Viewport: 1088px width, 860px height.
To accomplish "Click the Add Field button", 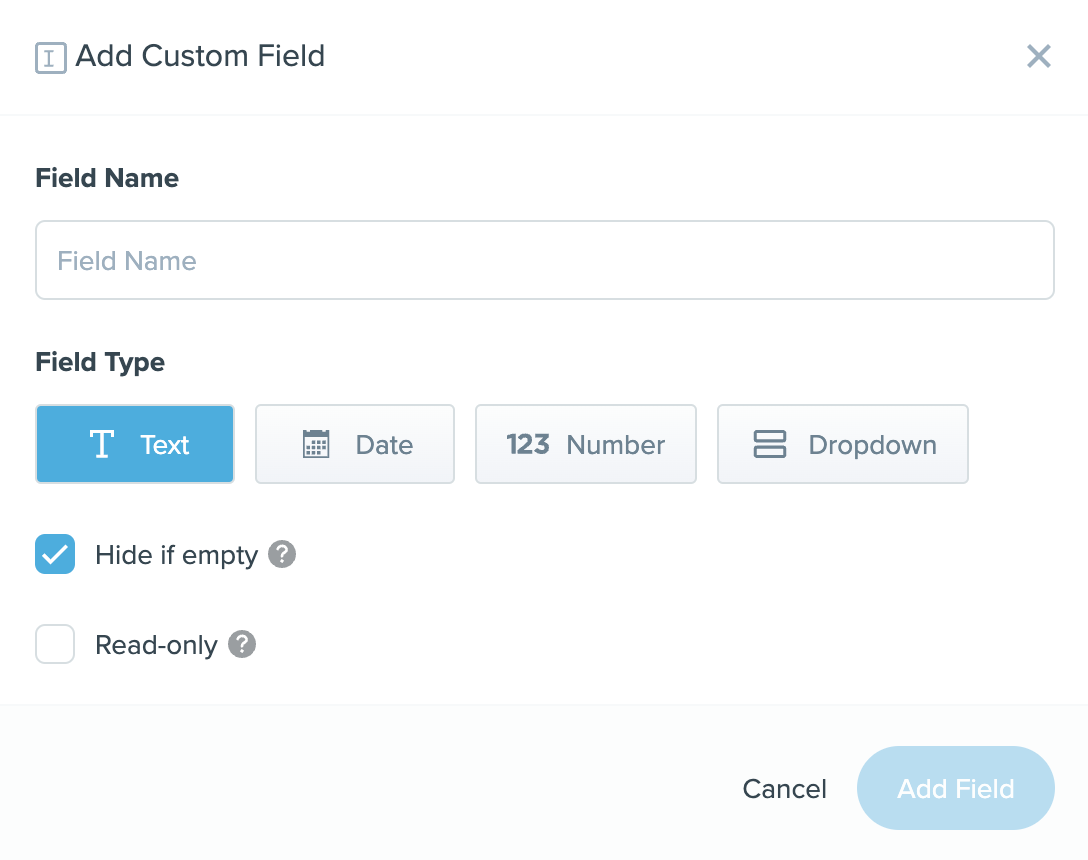I will tap(955, 788).
